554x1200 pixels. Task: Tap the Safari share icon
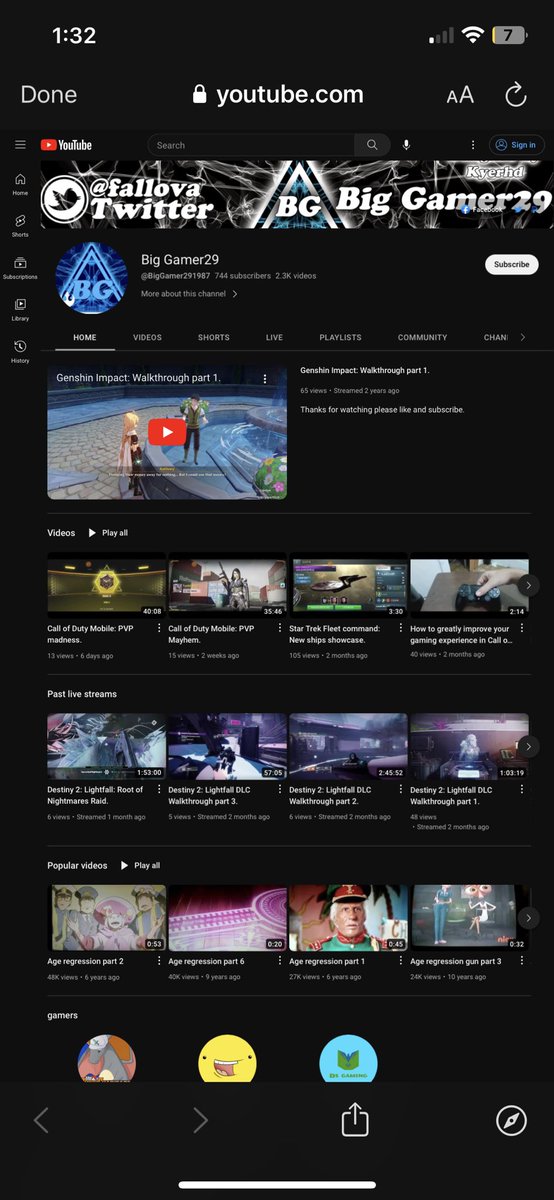click(x=355, y=1119)
